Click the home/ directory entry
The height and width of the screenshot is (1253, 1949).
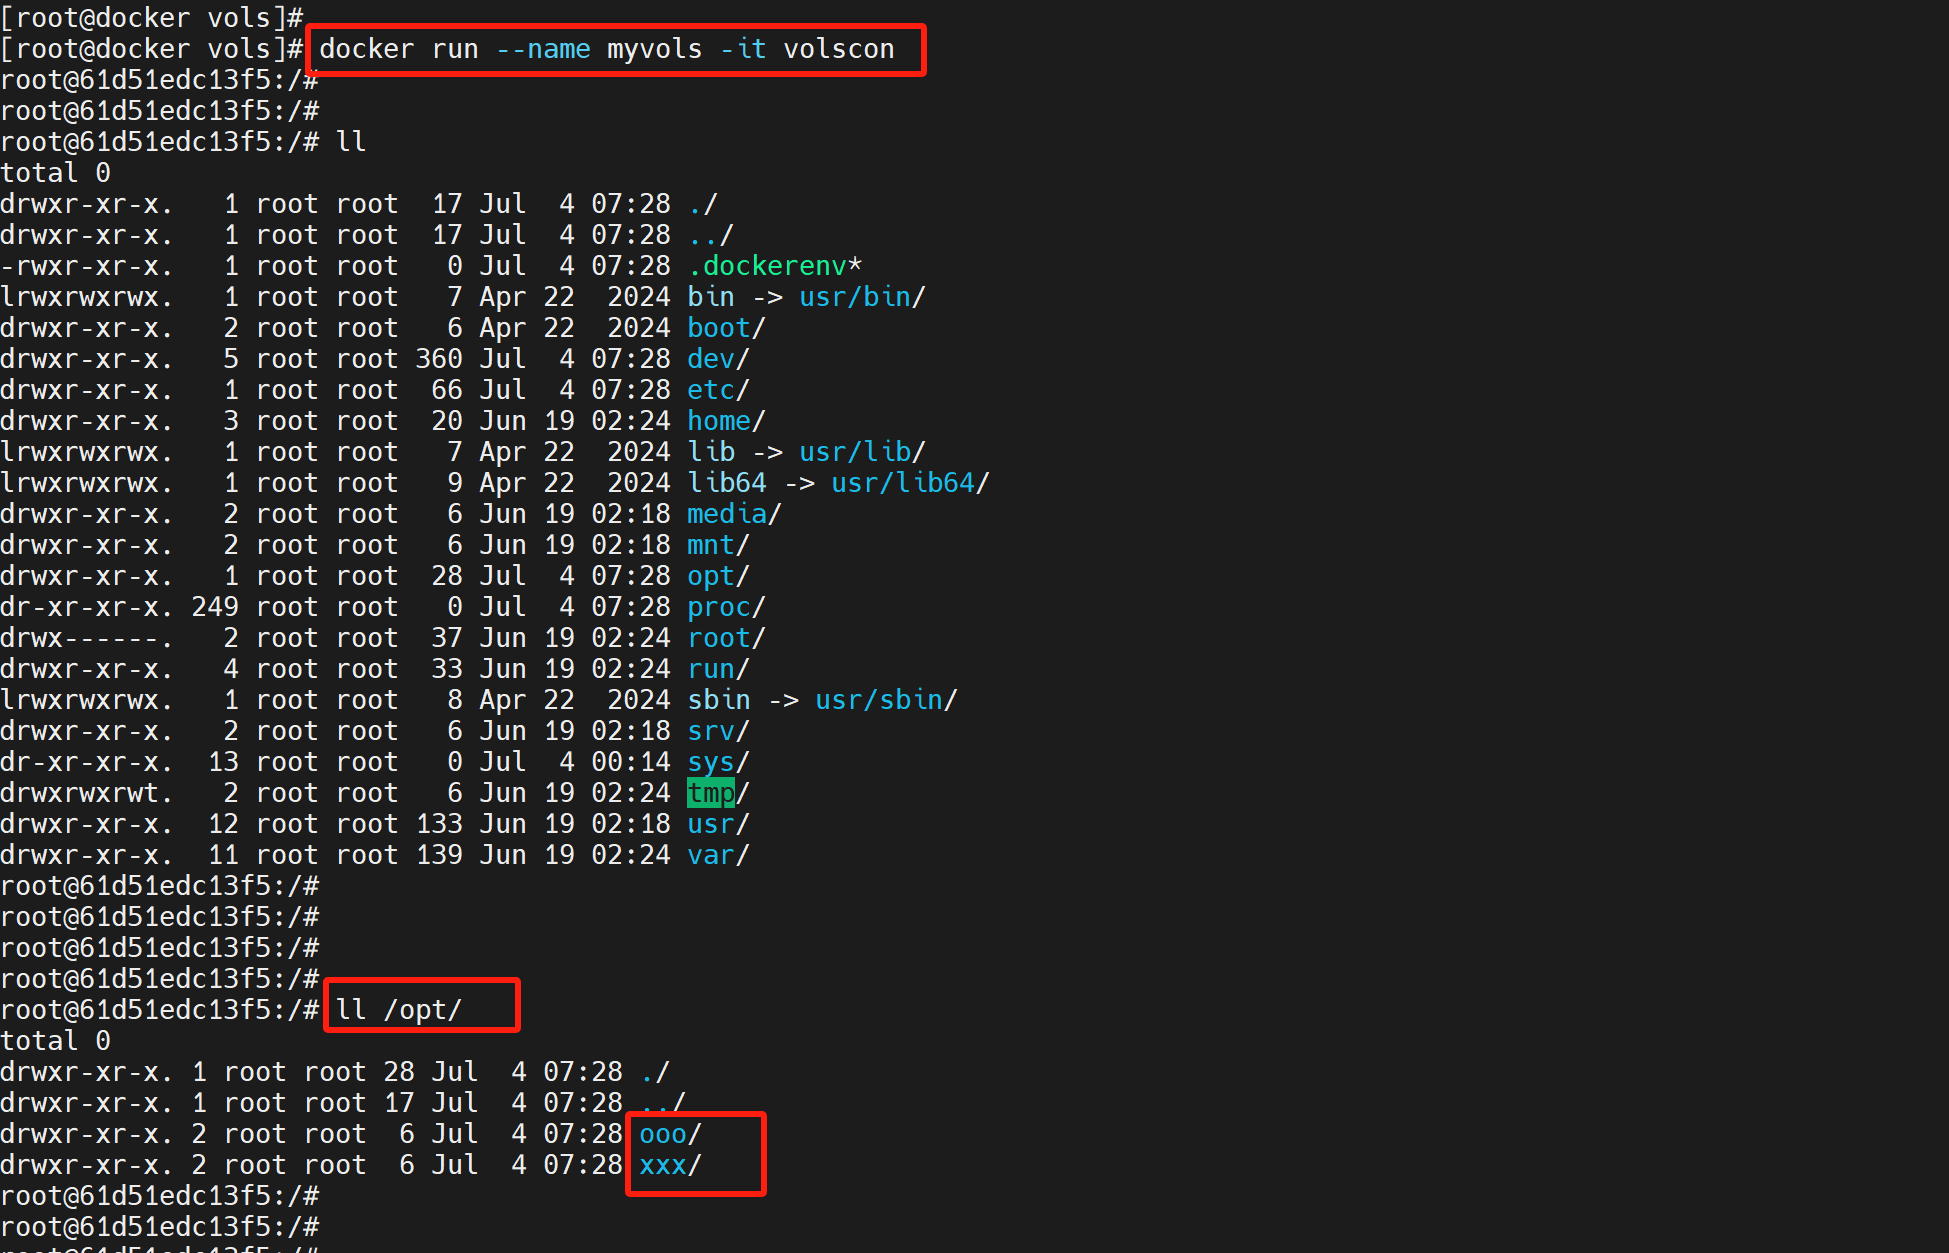pos(726,421)
